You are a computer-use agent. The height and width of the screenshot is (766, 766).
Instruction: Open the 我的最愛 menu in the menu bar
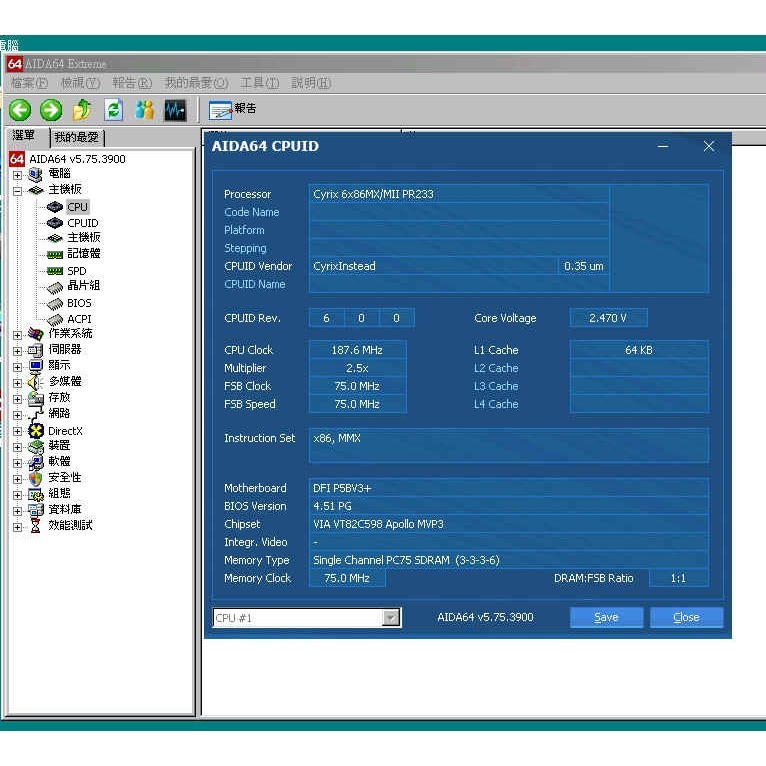pos(196,83)
